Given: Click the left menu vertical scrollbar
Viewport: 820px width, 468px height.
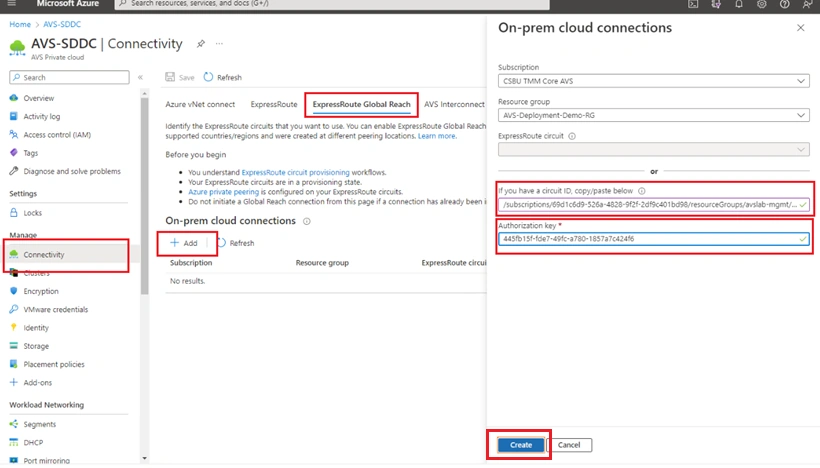Looking at the screenshot, I should pos(144,196).
